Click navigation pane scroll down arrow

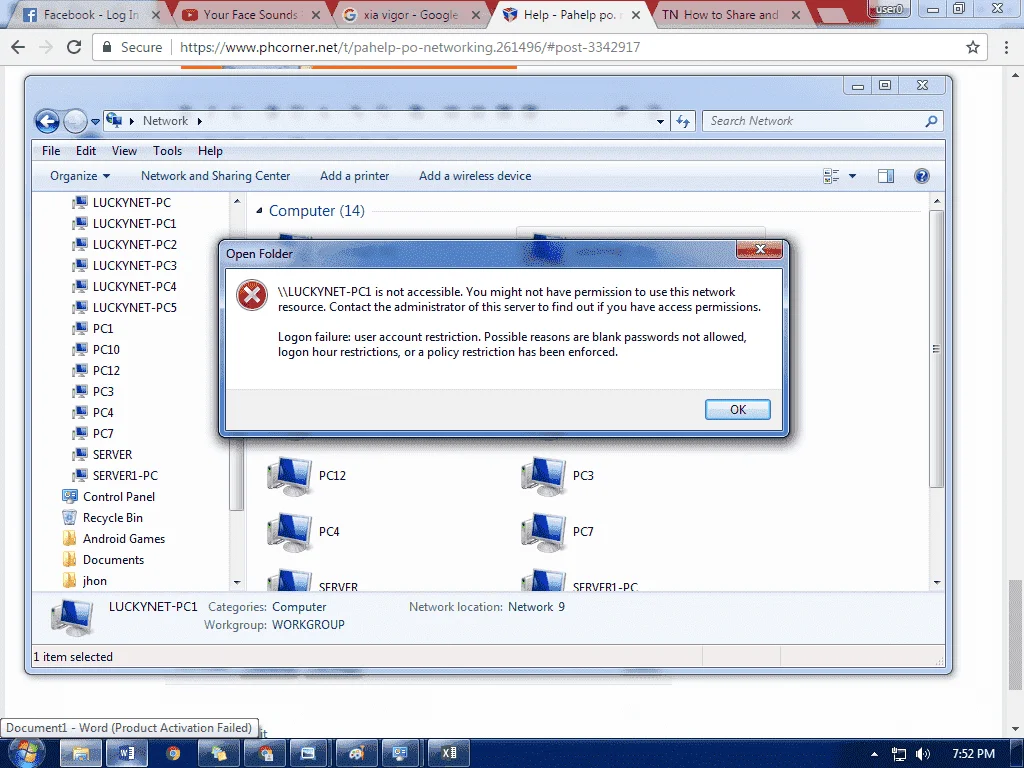click(237, 582)
